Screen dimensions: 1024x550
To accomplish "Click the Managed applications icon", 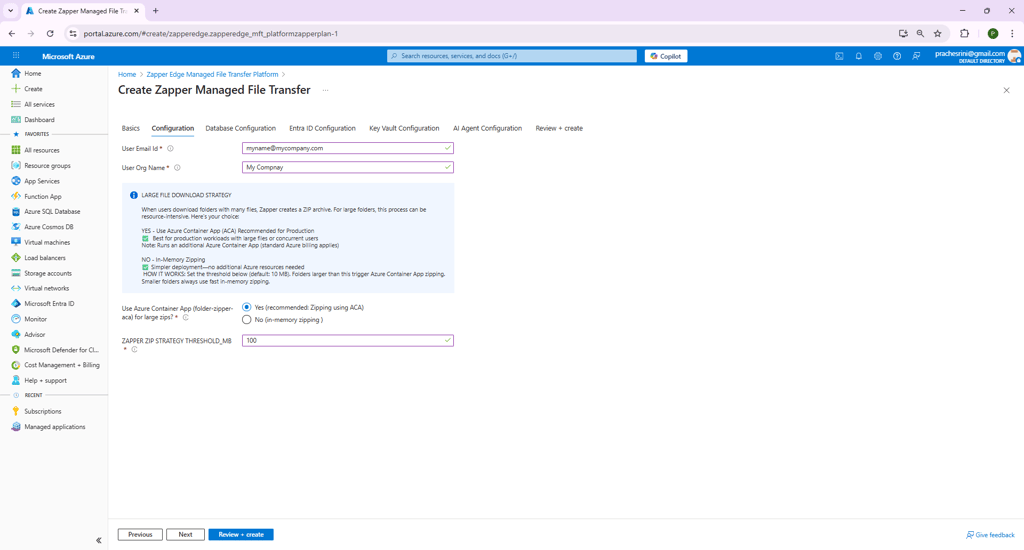I will click(x=16, y=427).
